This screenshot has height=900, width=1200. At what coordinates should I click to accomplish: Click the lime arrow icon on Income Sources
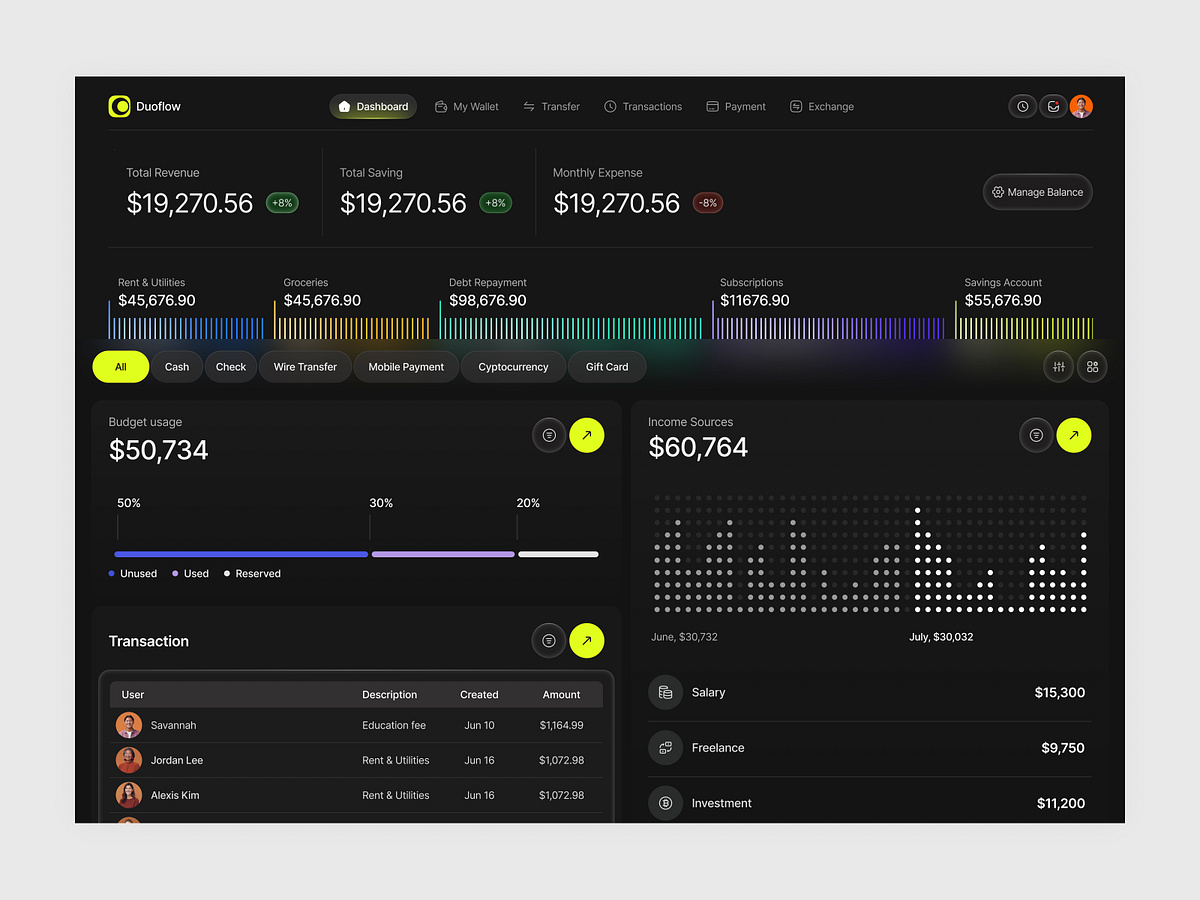[1074, 435]
